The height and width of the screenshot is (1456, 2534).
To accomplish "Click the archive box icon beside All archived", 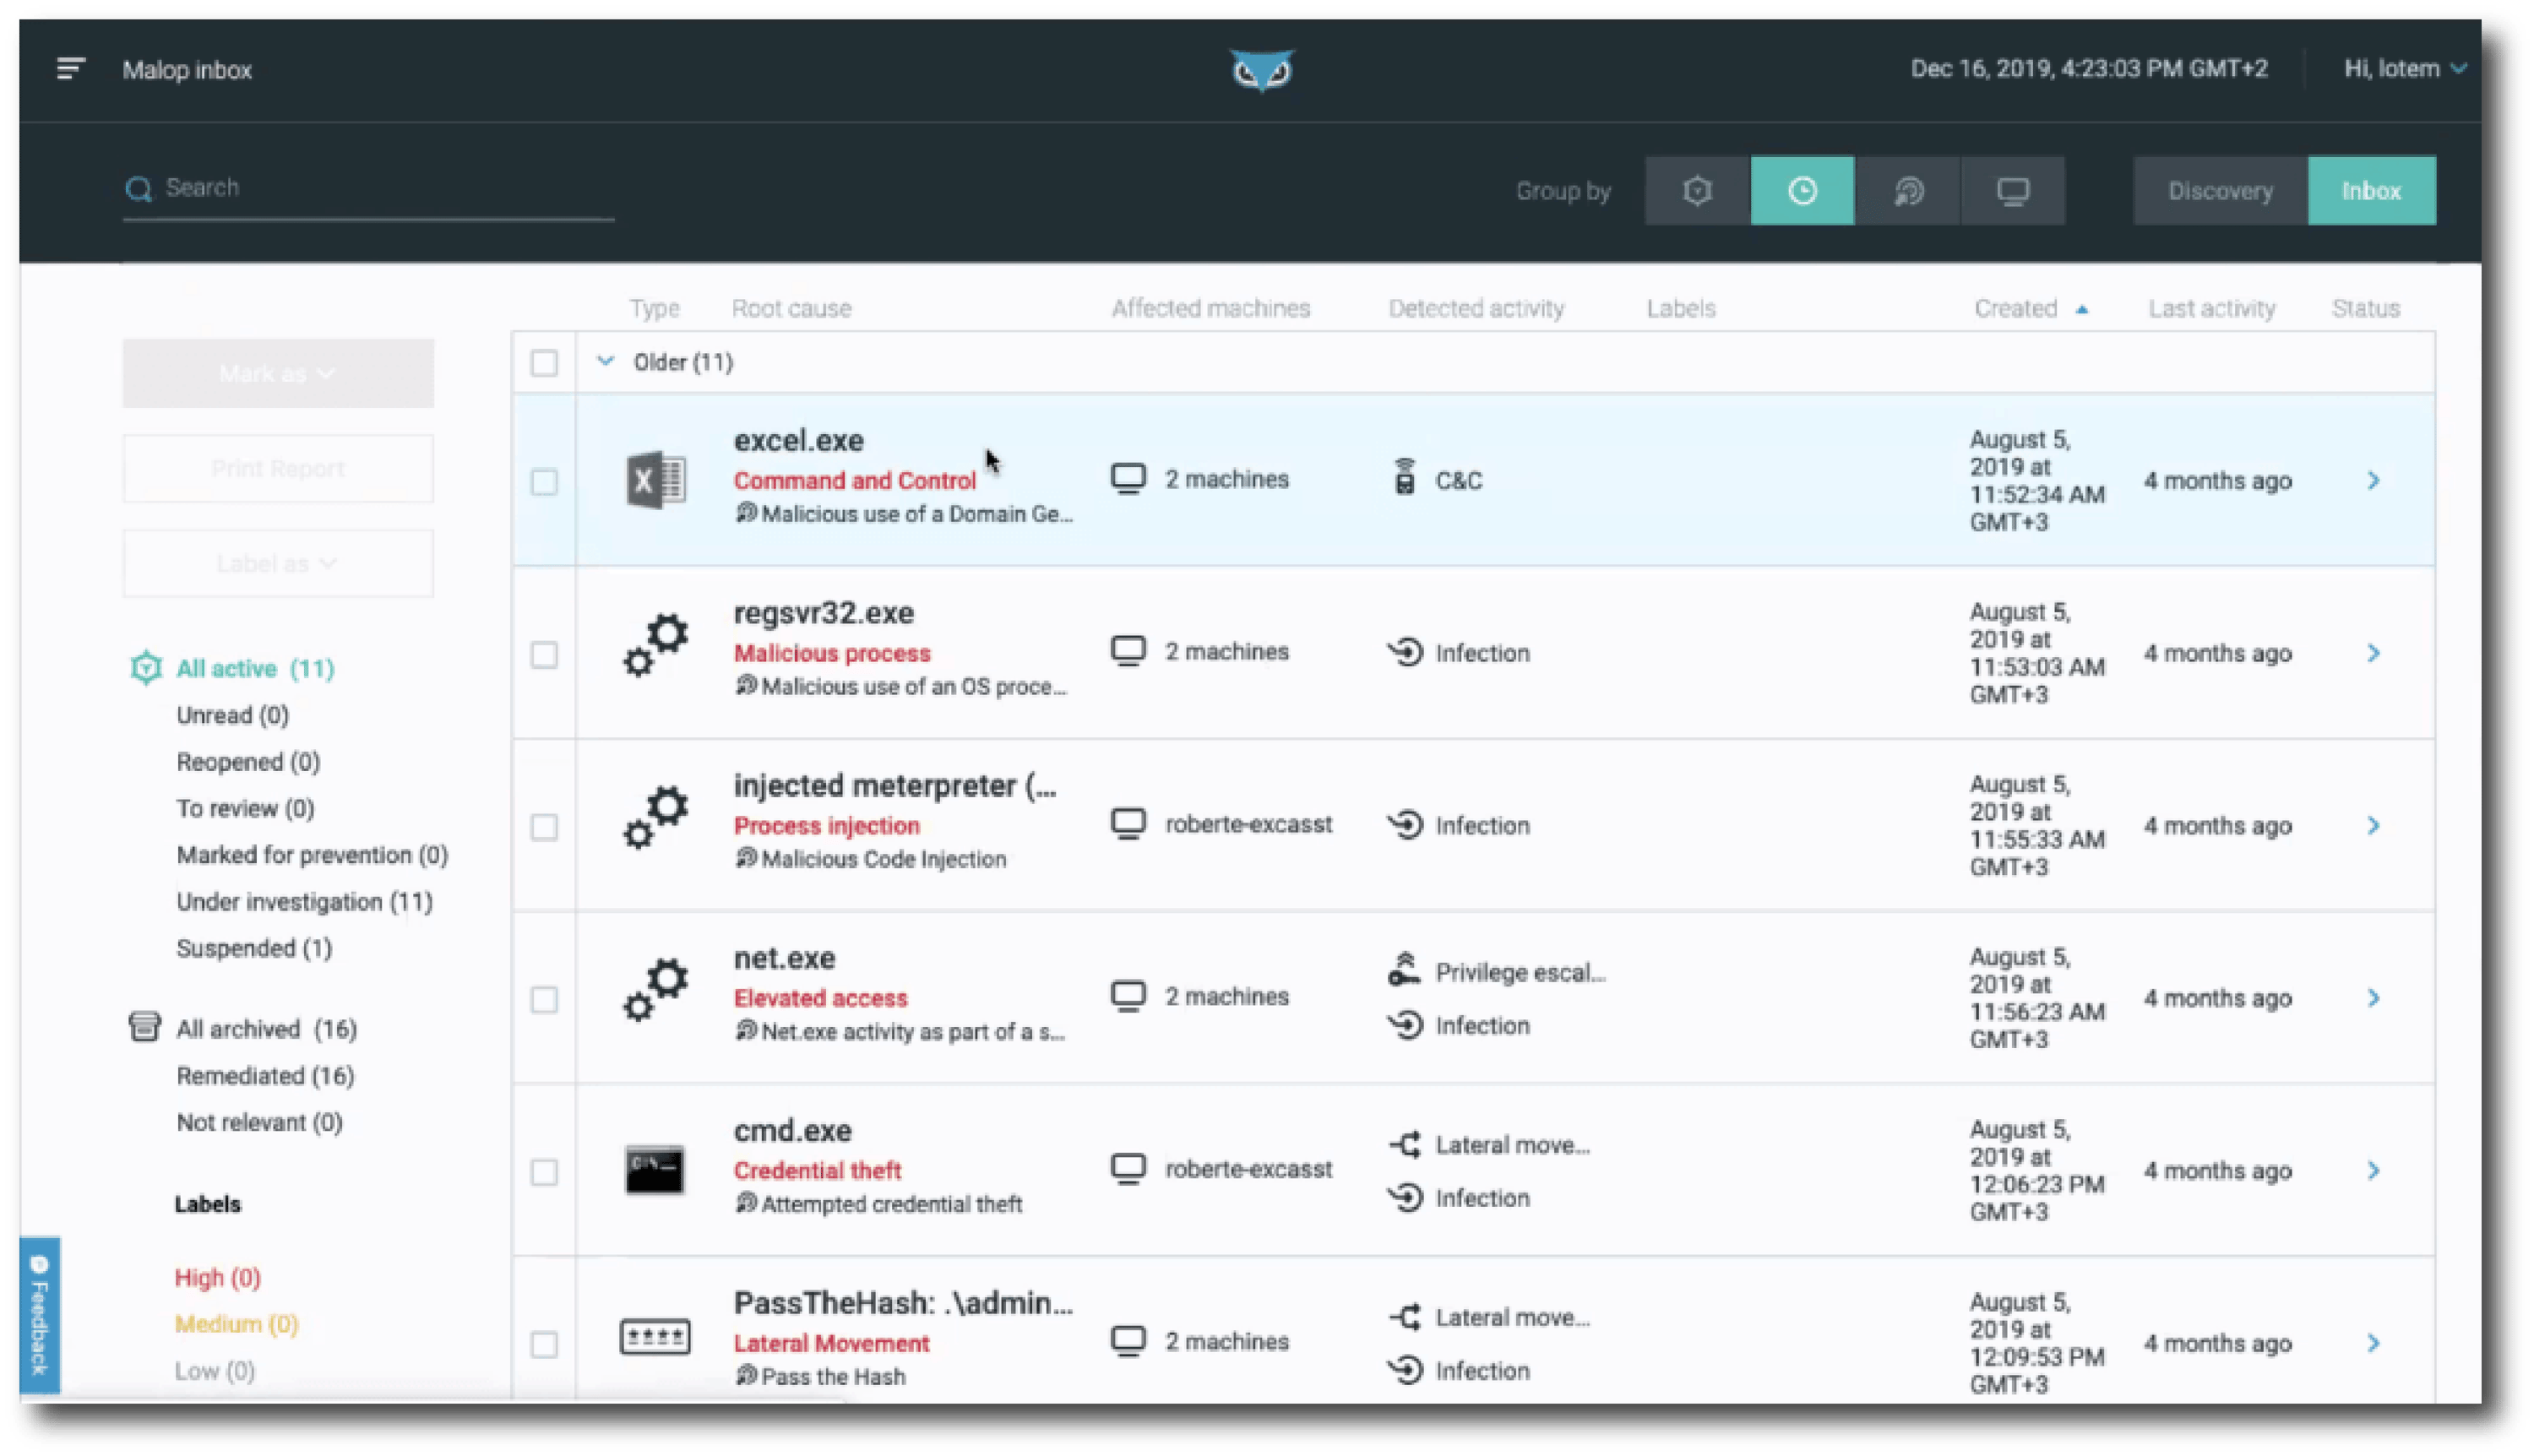I will (x=144, y=1026).
